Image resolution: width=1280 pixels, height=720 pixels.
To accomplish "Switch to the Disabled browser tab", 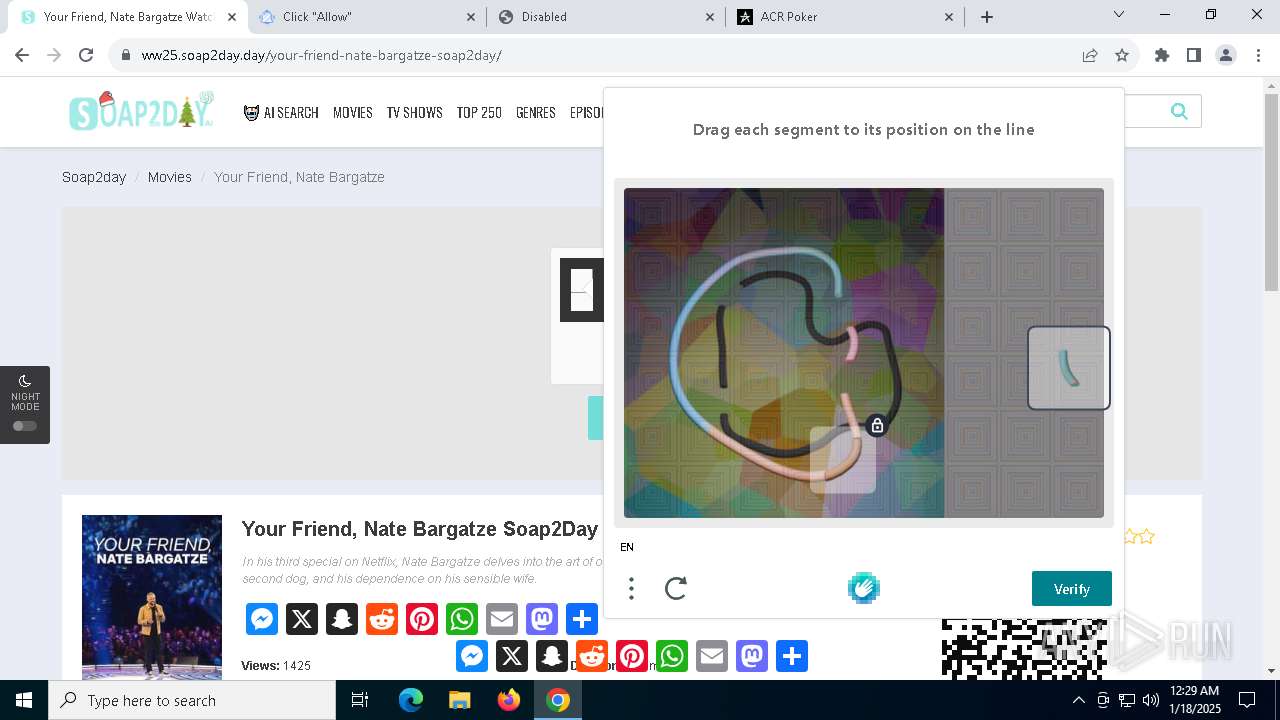I will [x=606, y=16].
